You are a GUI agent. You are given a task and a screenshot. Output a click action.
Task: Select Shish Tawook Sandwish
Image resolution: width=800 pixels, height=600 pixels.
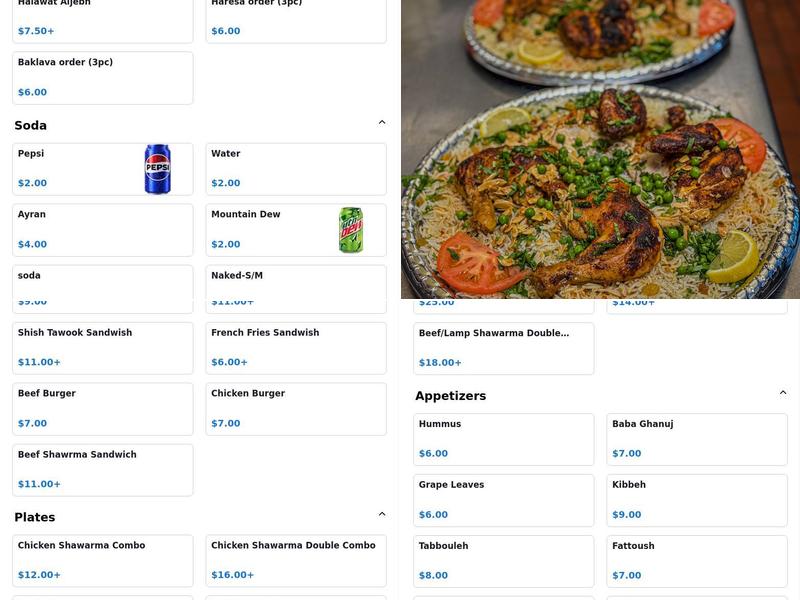(x=102, y=348)
